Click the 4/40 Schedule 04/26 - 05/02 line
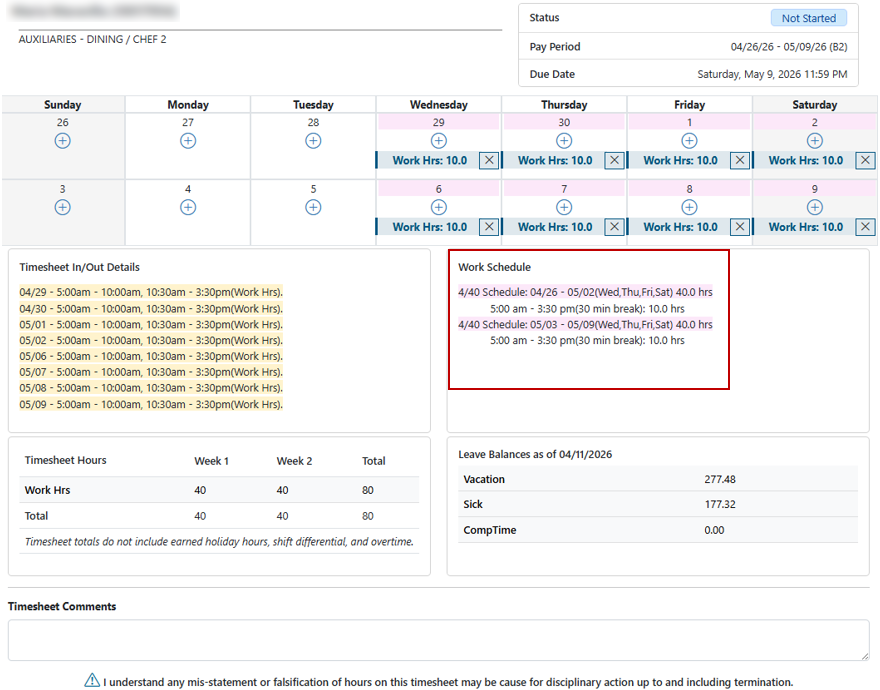Image resolution: width=880 pixels, height=690 pixels. [585, 292]
